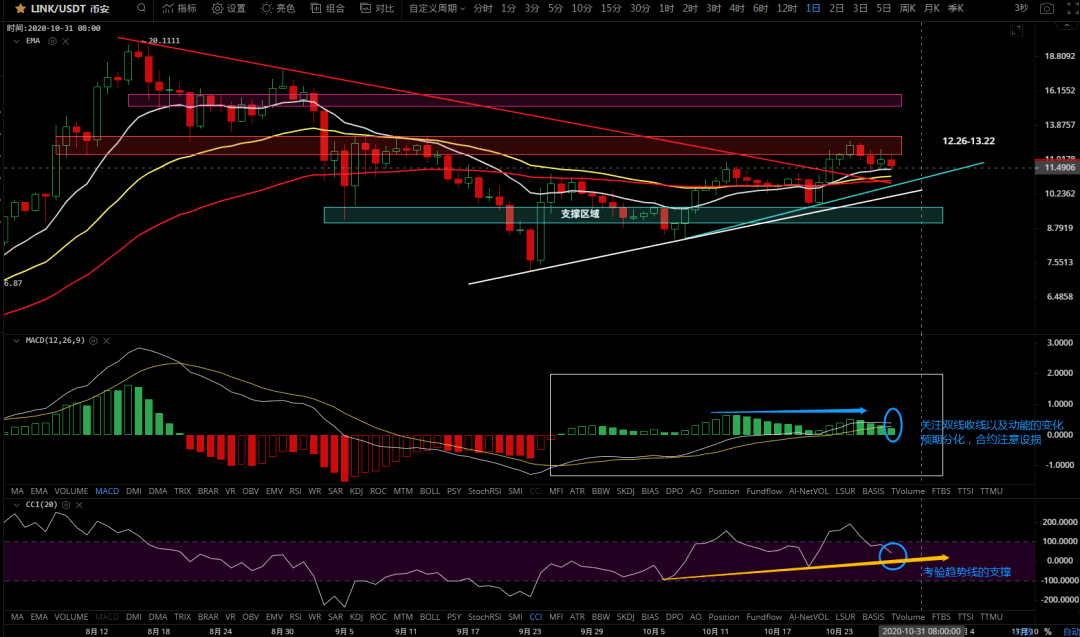Toggle 自动 auto scale at bottom right
Screen dimensions: 1080x637
click(1071, 631)
